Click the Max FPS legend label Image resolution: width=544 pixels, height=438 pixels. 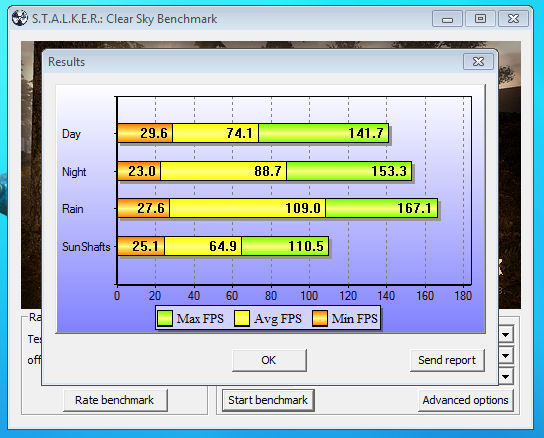[x=200, y=319]
